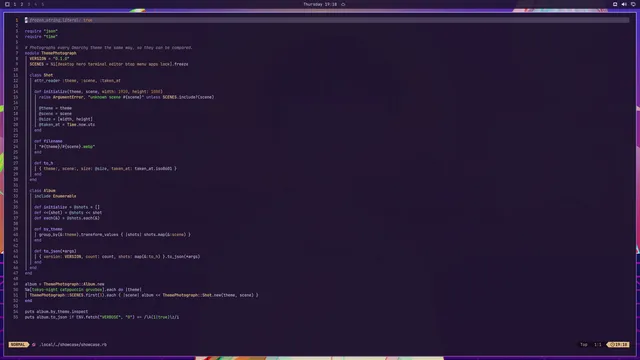Click the raise ArgumentError line

click(x=127, y=97)
